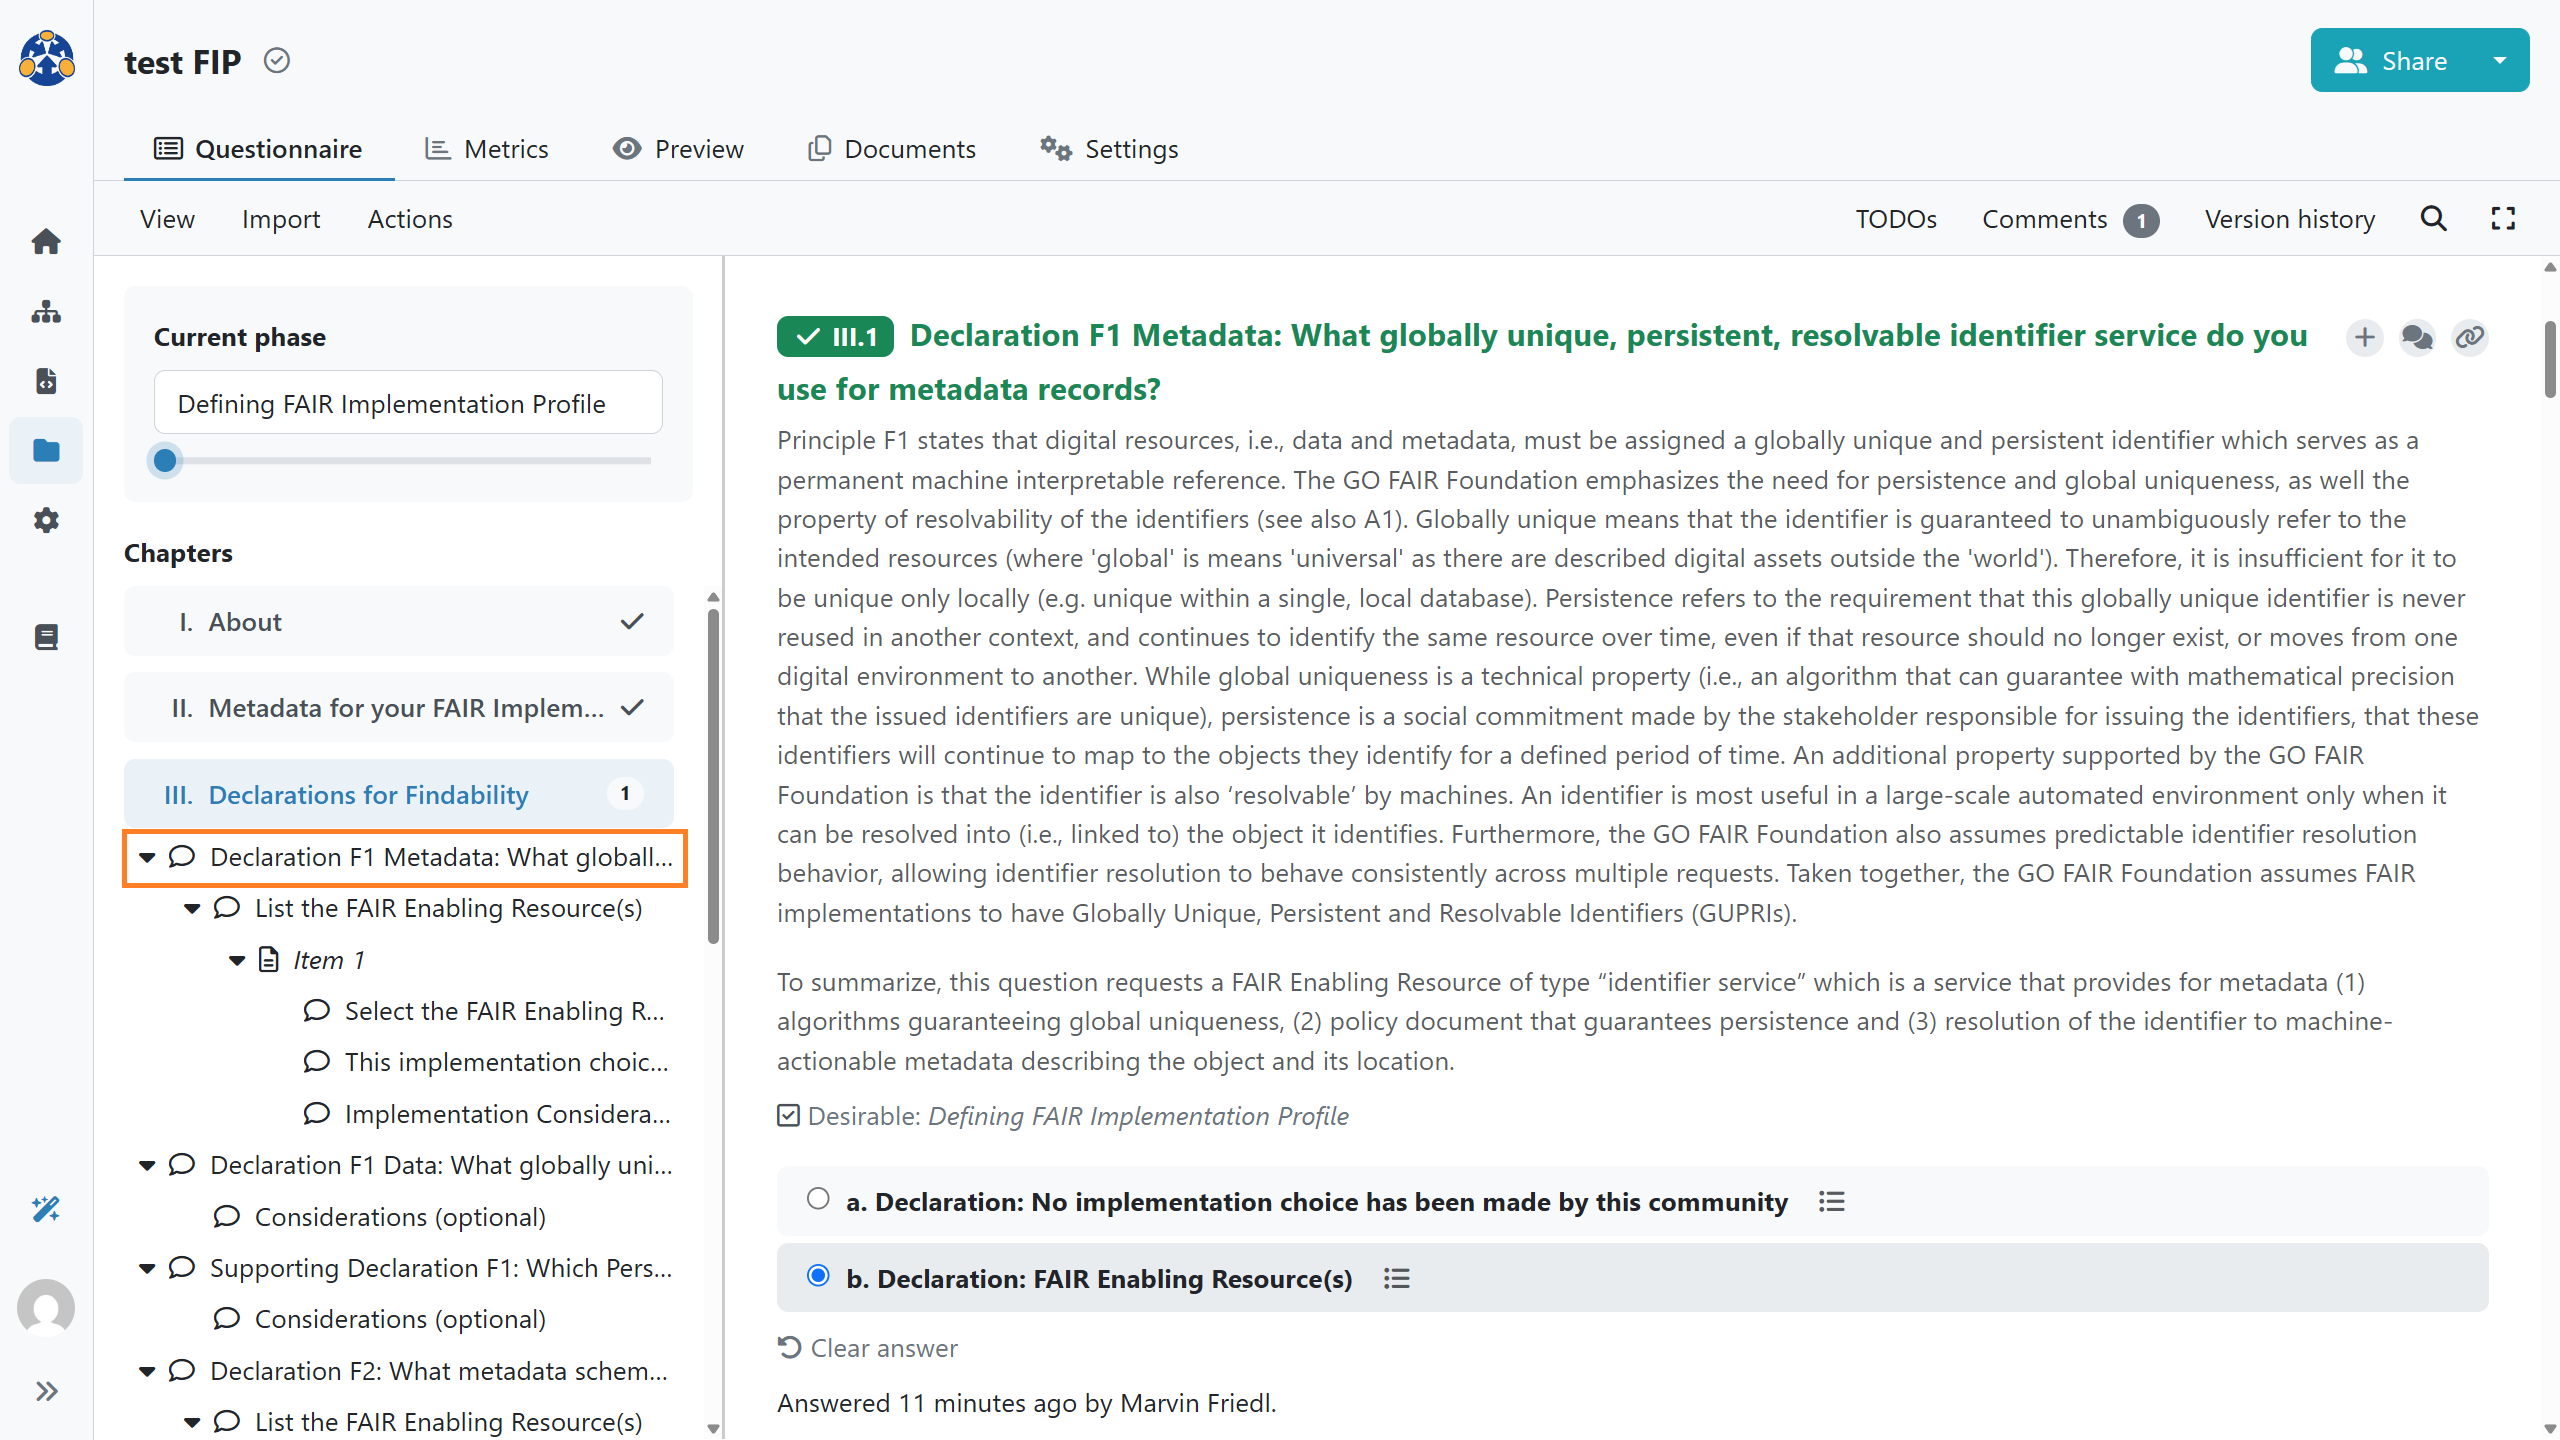This screenshot has height=1440, width=2560.
Task: Open Document Templates code-file icon
Action: [46, 381]
